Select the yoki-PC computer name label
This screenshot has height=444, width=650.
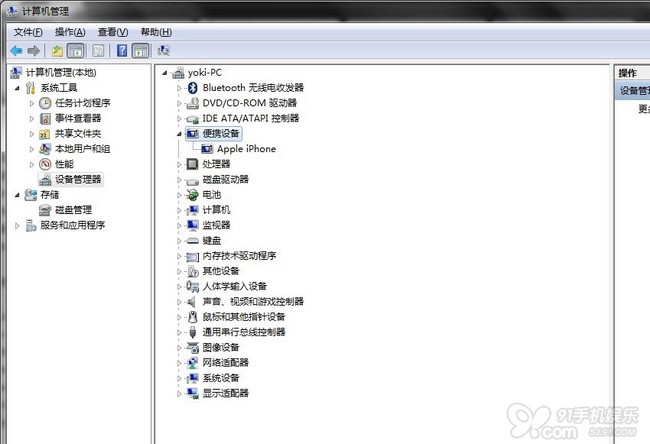(x=204, y=73)
